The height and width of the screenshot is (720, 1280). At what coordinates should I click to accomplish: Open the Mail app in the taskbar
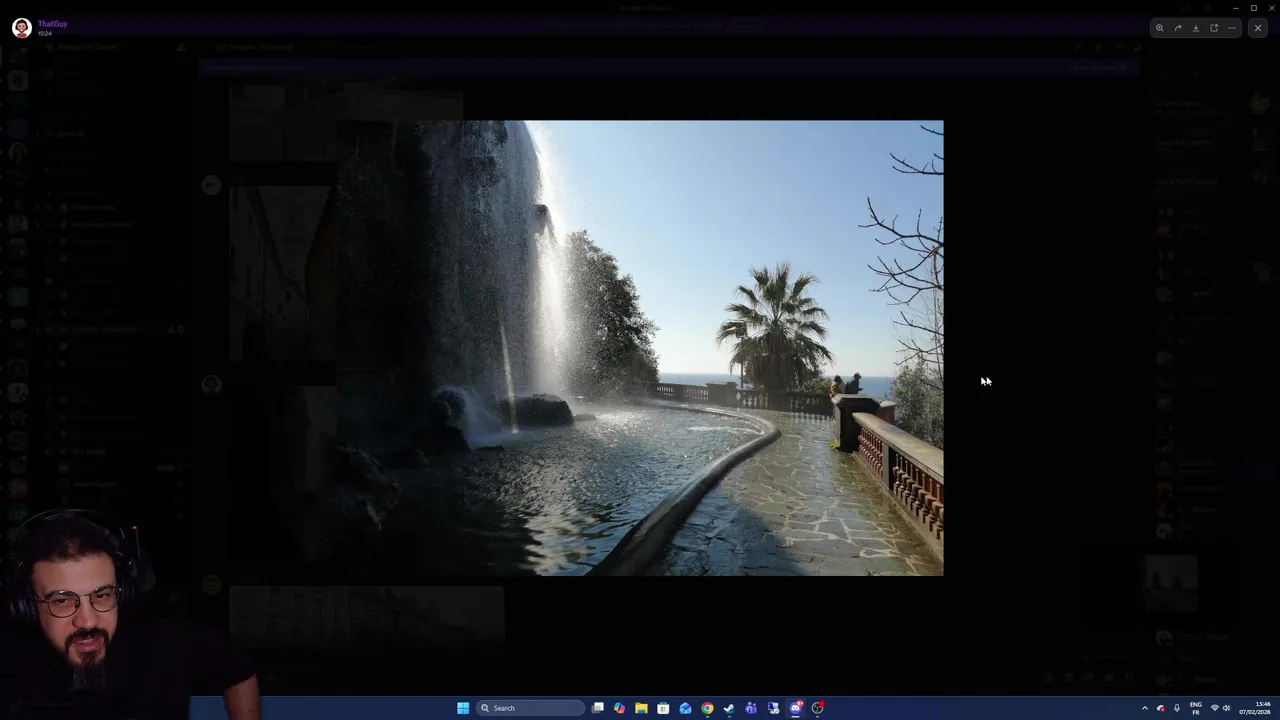coord(685,708)
